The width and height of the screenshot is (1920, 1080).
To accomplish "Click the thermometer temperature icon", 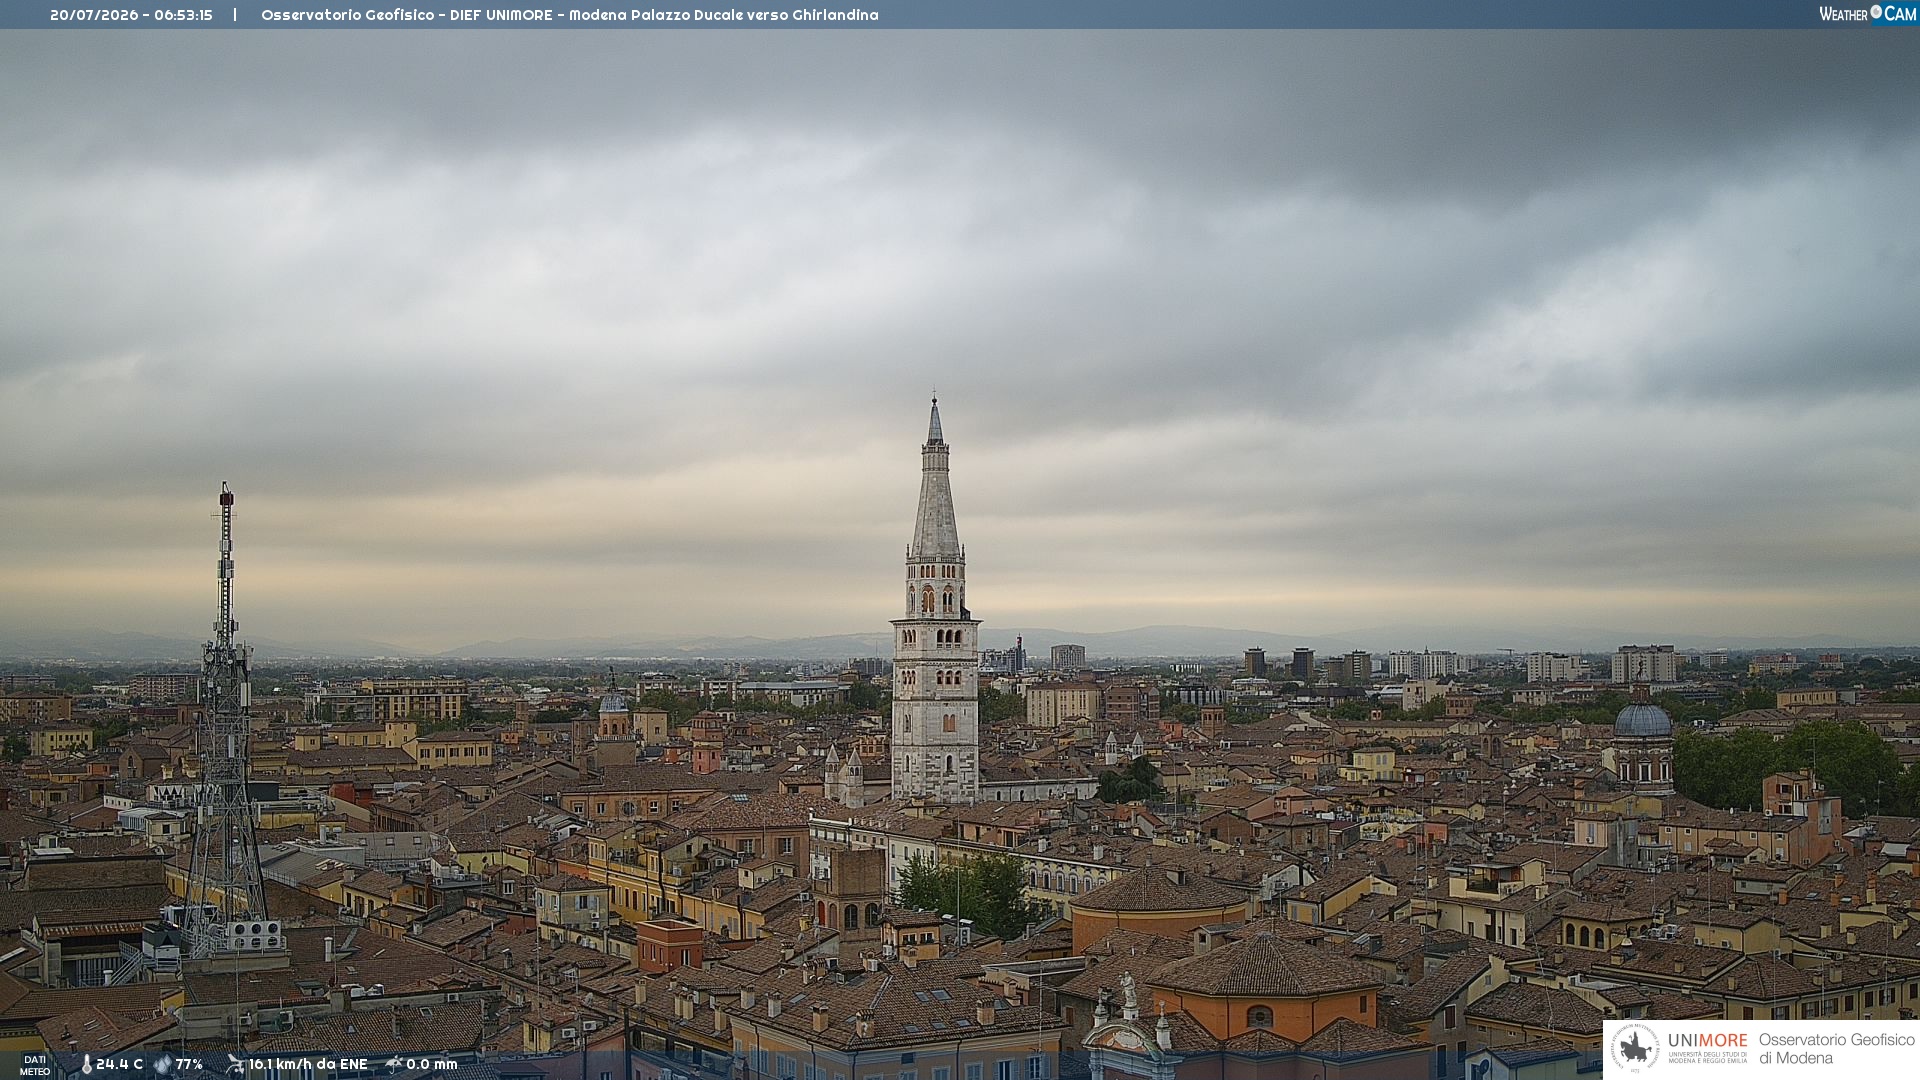I will (x=86, y=1065).
